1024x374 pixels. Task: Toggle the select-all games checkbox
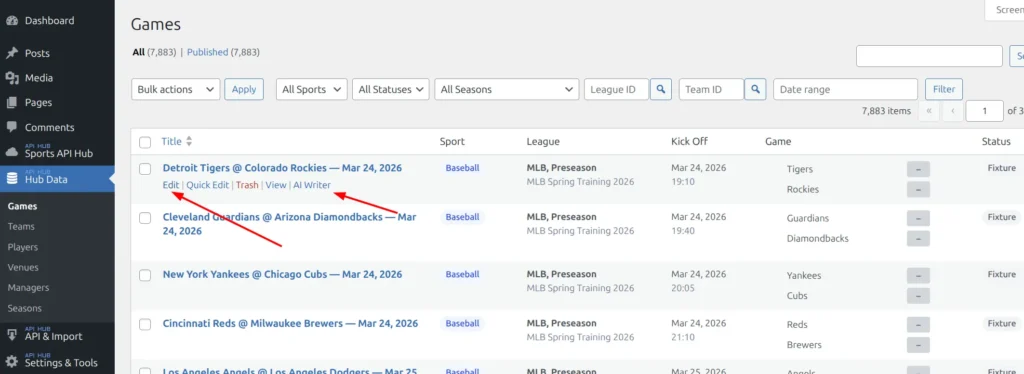tap(145, 142)
